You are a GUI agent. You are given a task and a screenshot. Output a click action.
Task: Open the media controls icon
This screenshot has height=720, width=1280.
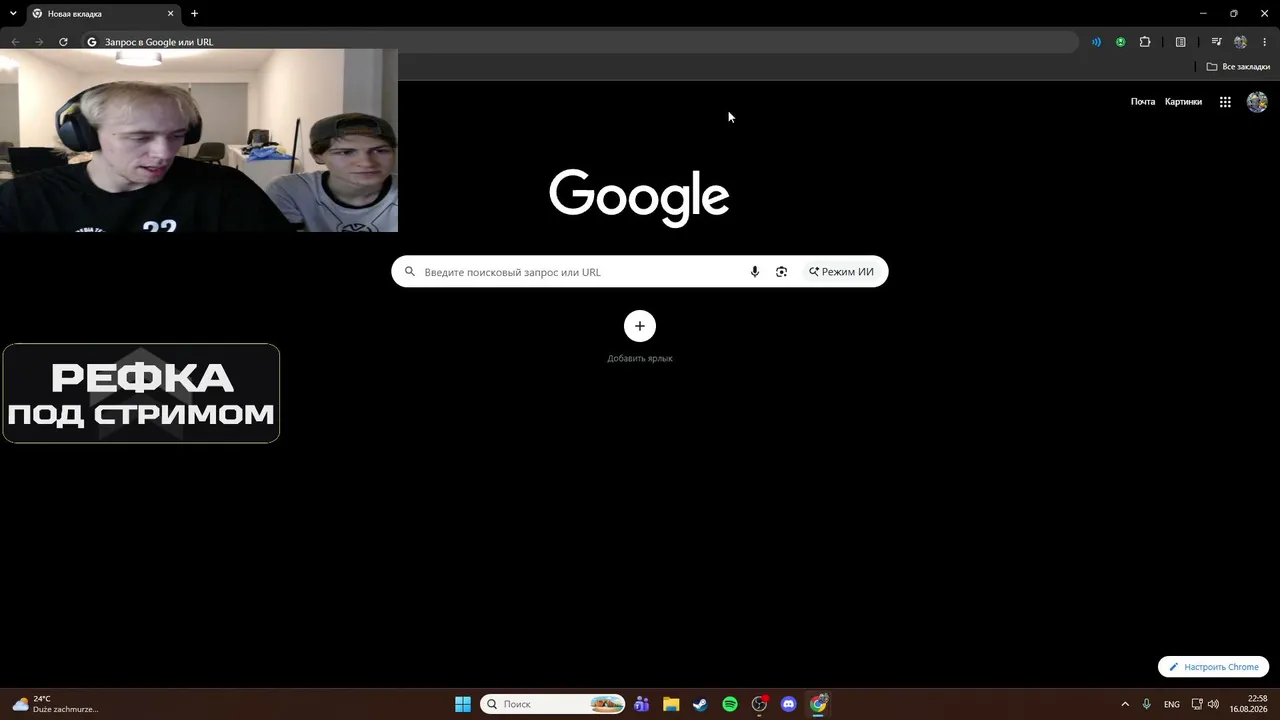pyautogui.click(x=1216, y=42)
